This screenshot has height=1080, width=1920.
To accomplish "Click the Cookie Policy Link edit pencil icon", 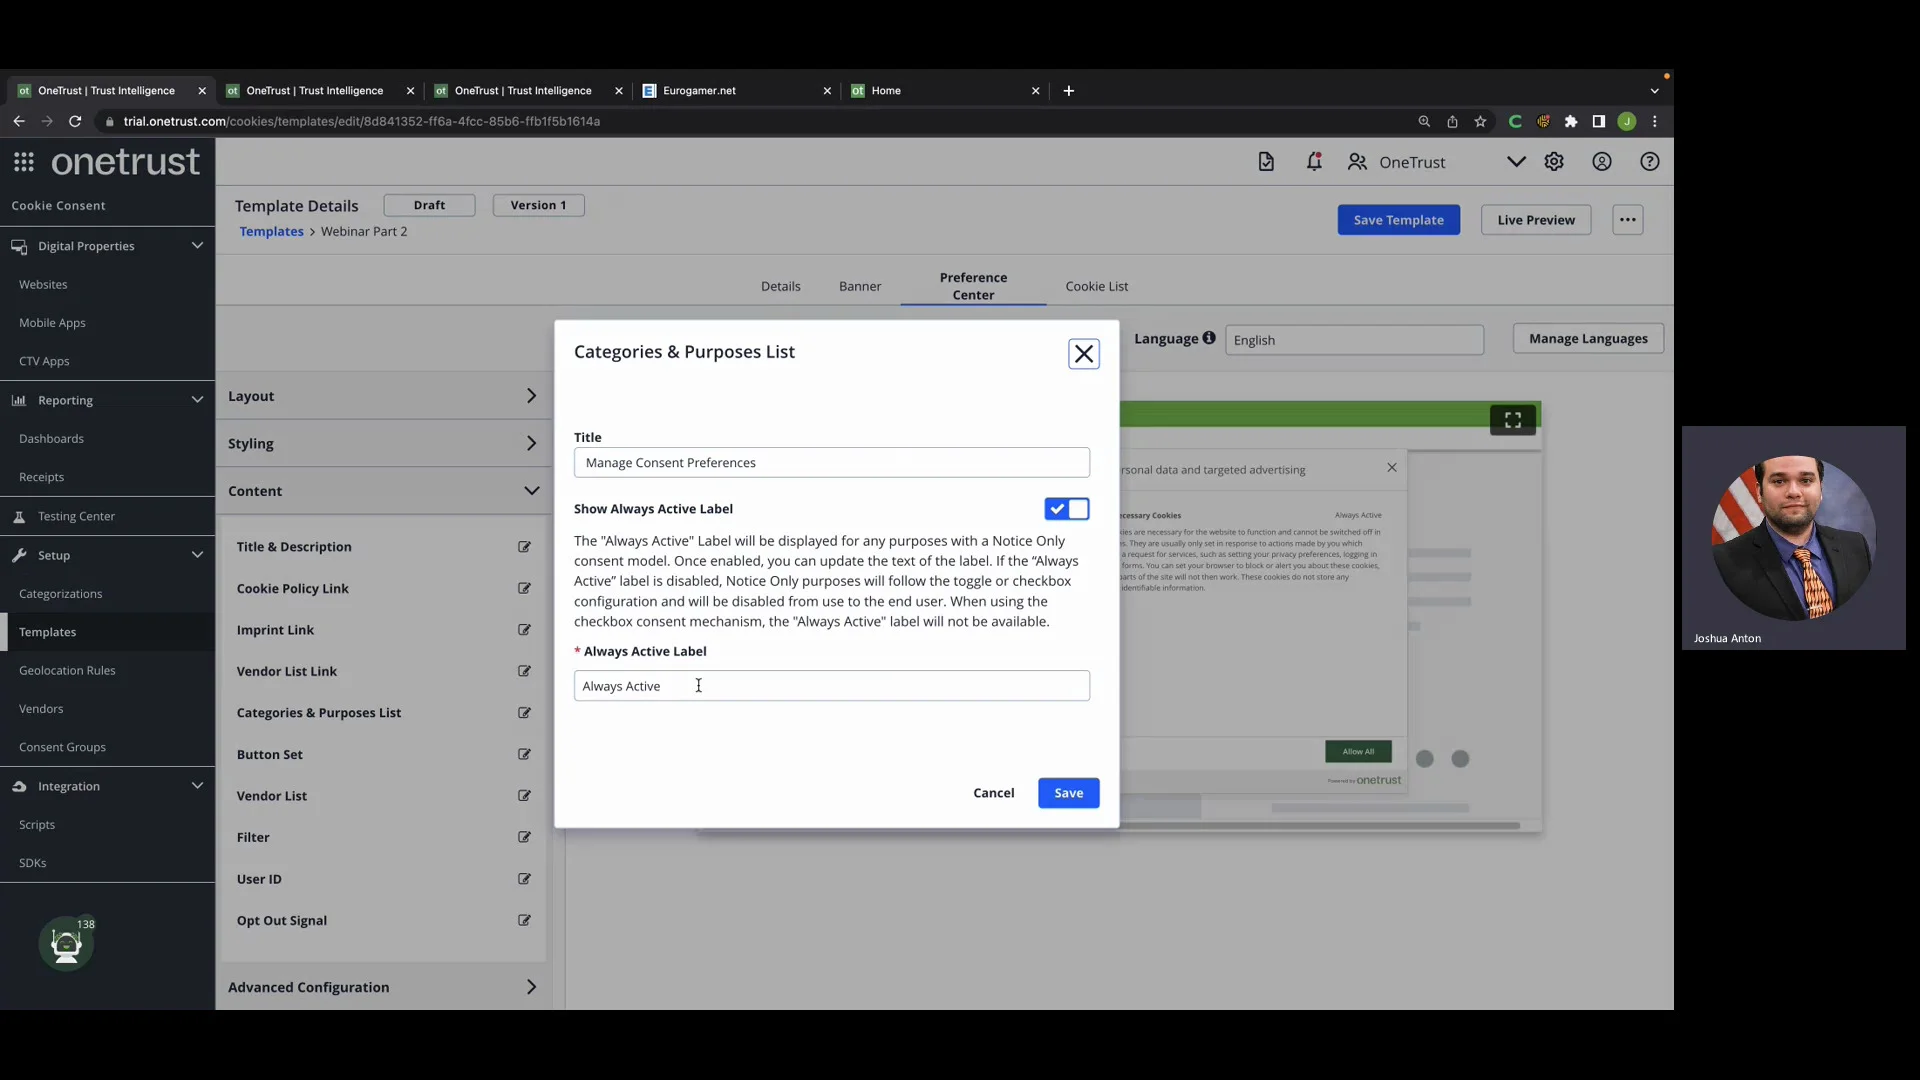I will click(x=525, y=588).
